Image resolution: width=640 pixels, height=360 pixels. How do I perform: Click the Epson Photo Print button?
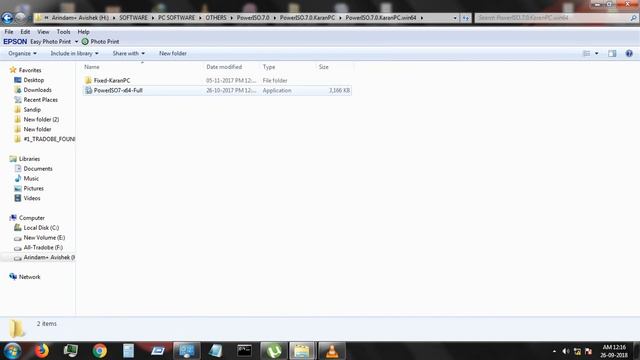100,42
